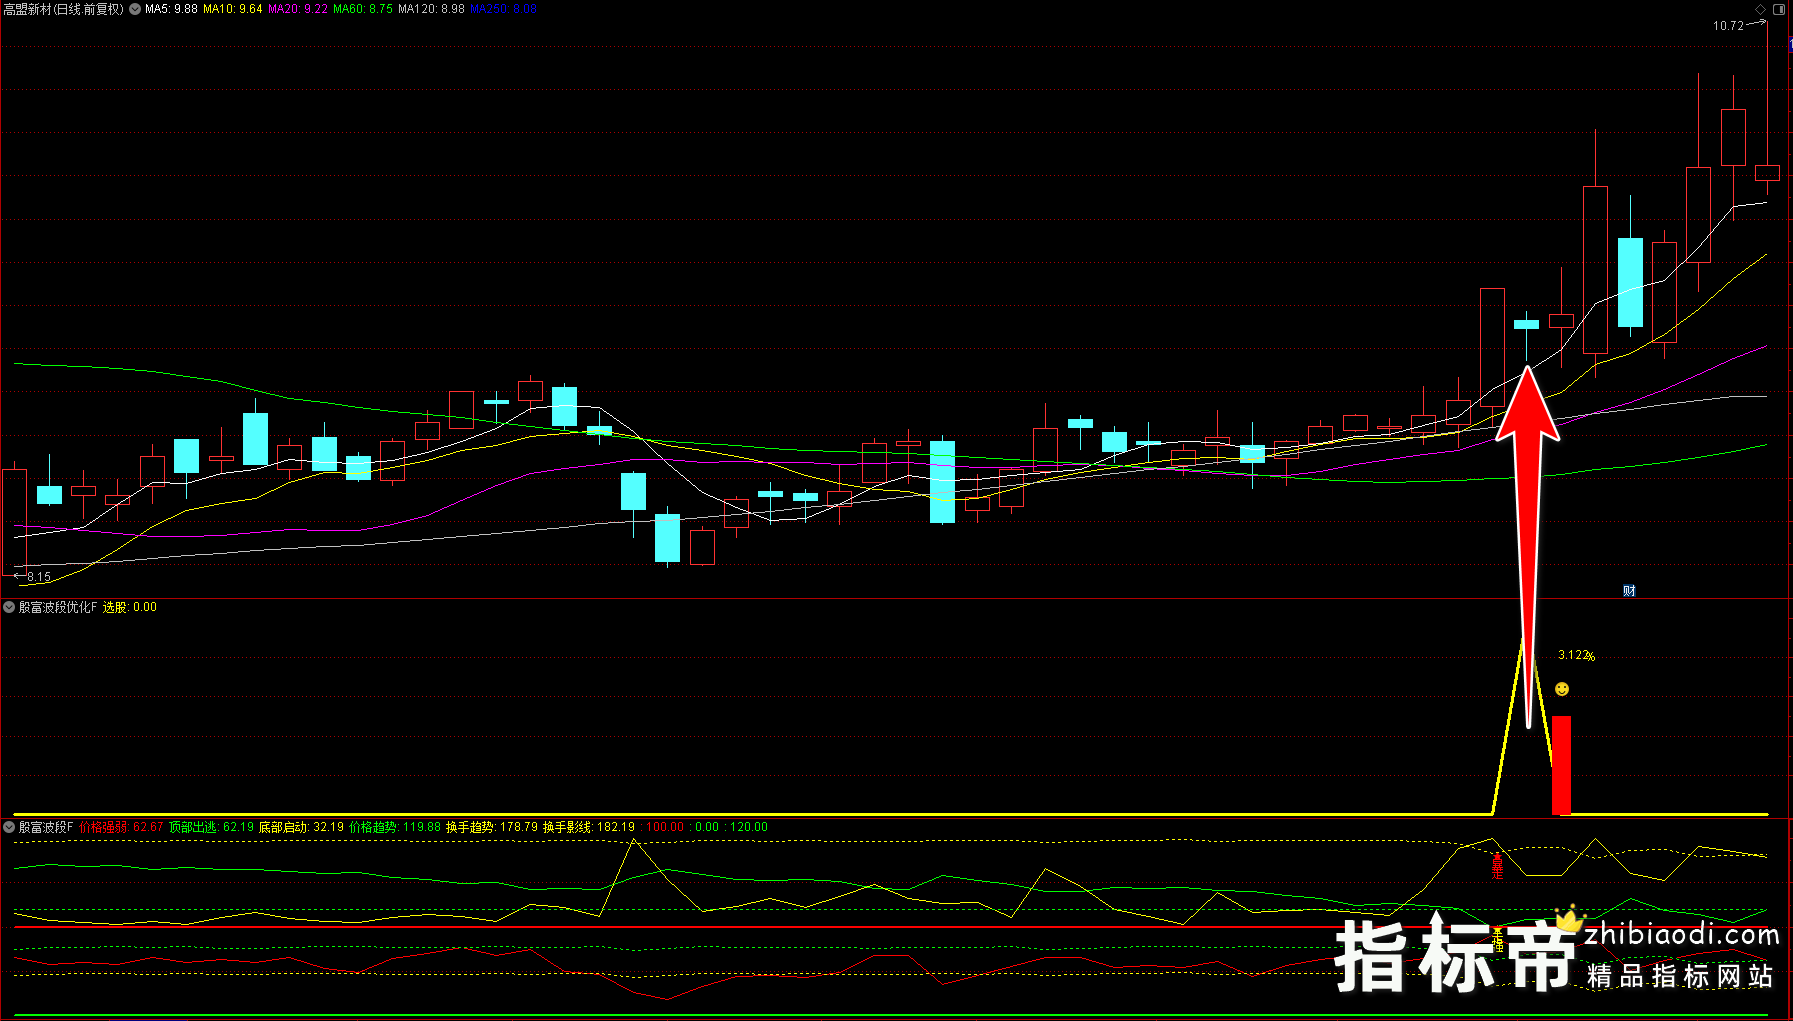Image resolution: width=1793 pixels, height=1021 pixels.
Task: Click the MA250: 8.08 label
Action: [x=503, y=9]
